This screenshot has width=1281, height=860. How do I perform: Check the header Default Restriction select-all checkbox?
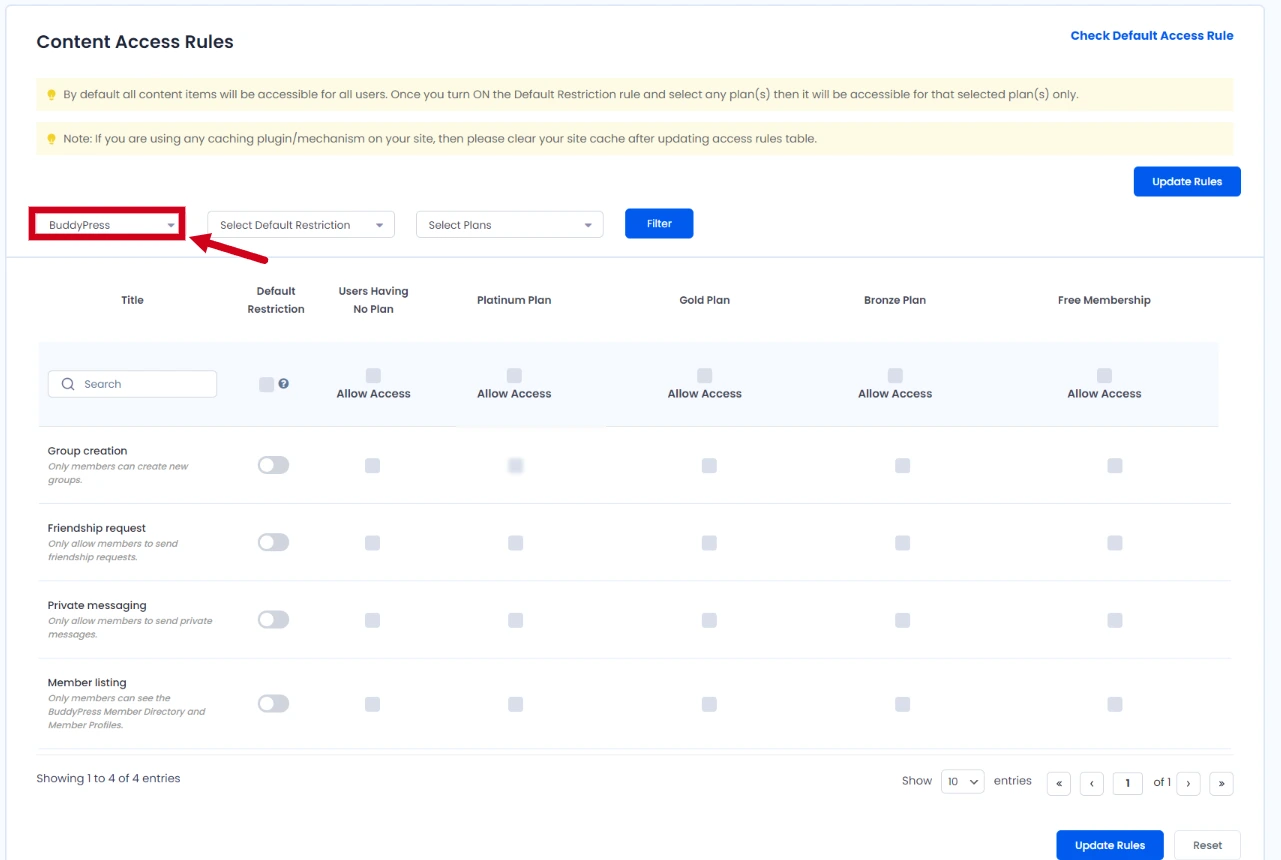[266, 384]
